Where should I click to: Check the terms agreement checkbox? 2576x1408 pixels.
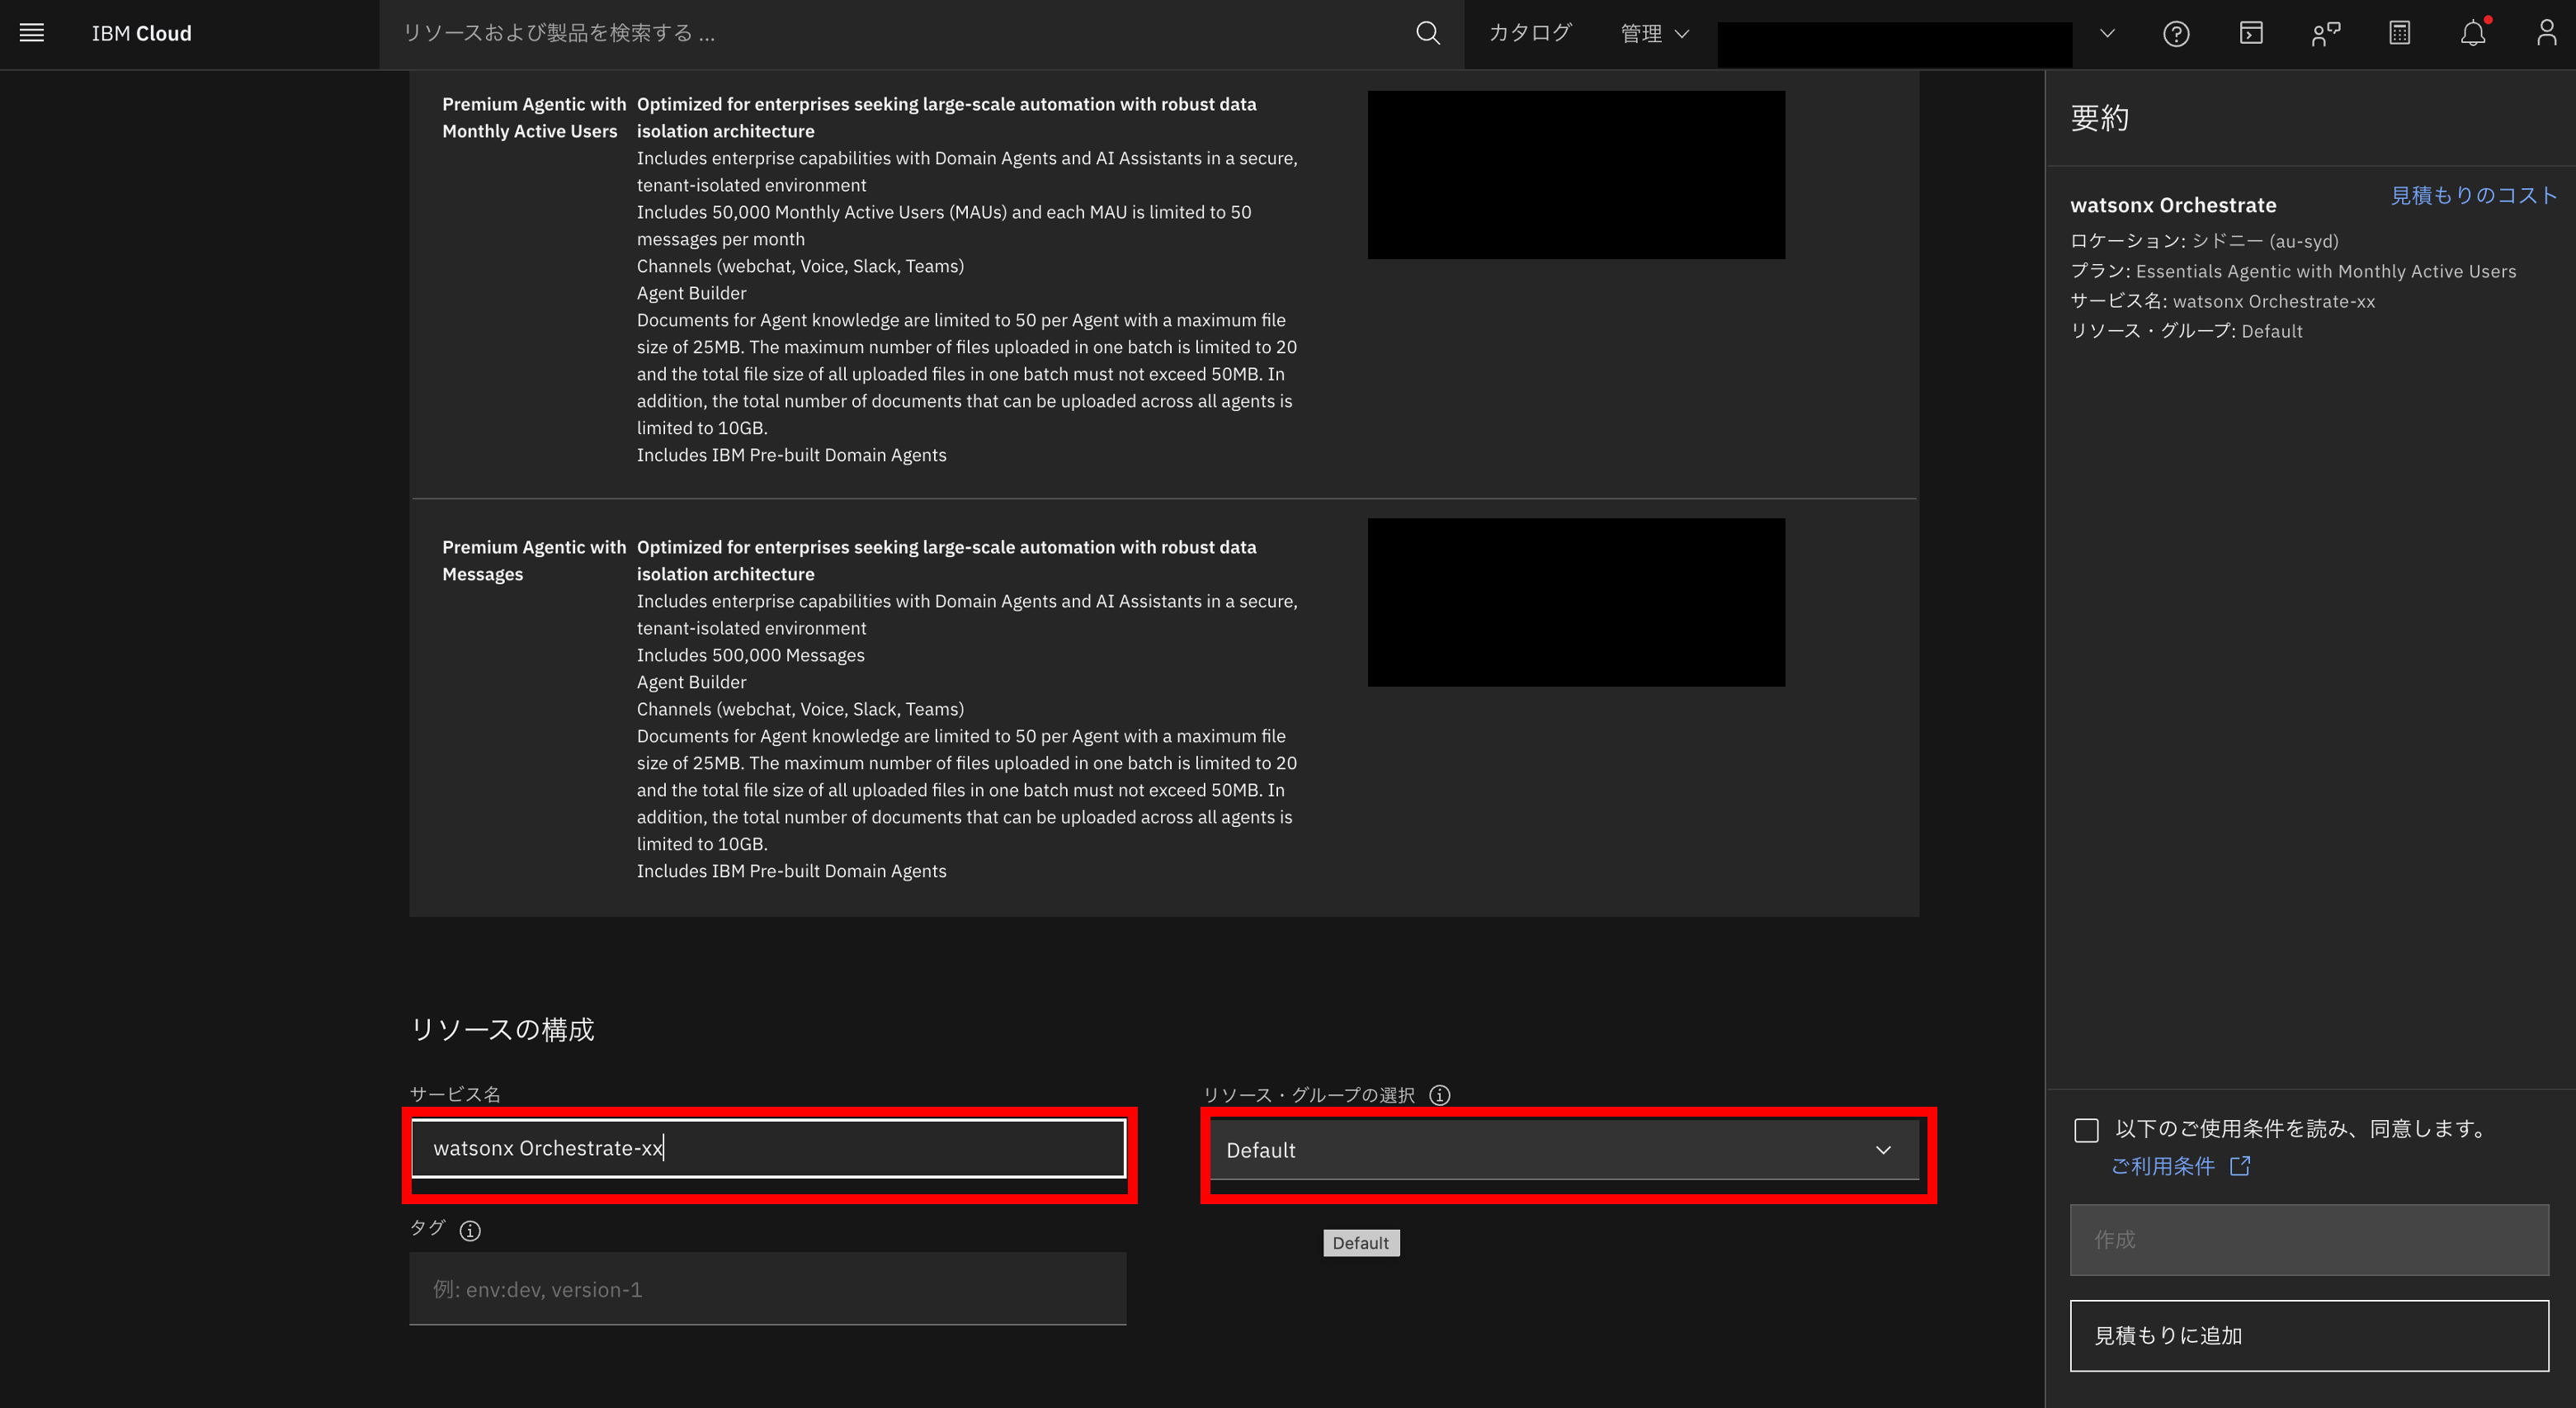coord(2086,1130)
